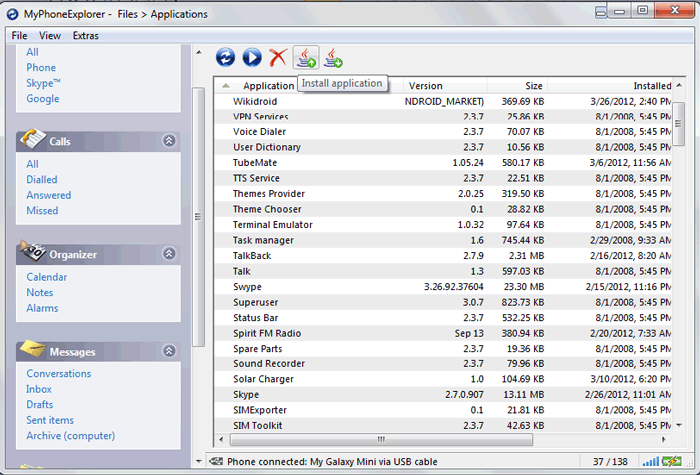This screenshot has height=475, width=700.
Task: Click the Download application icon with green arrow
Action: [333, 58]
